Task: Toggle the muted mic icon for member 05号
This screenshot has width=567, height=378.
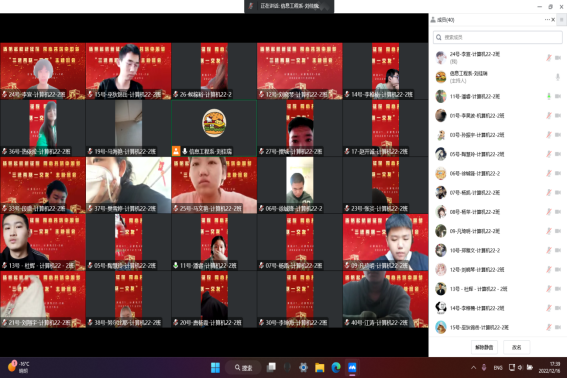Action: click(x=549, y=154)
